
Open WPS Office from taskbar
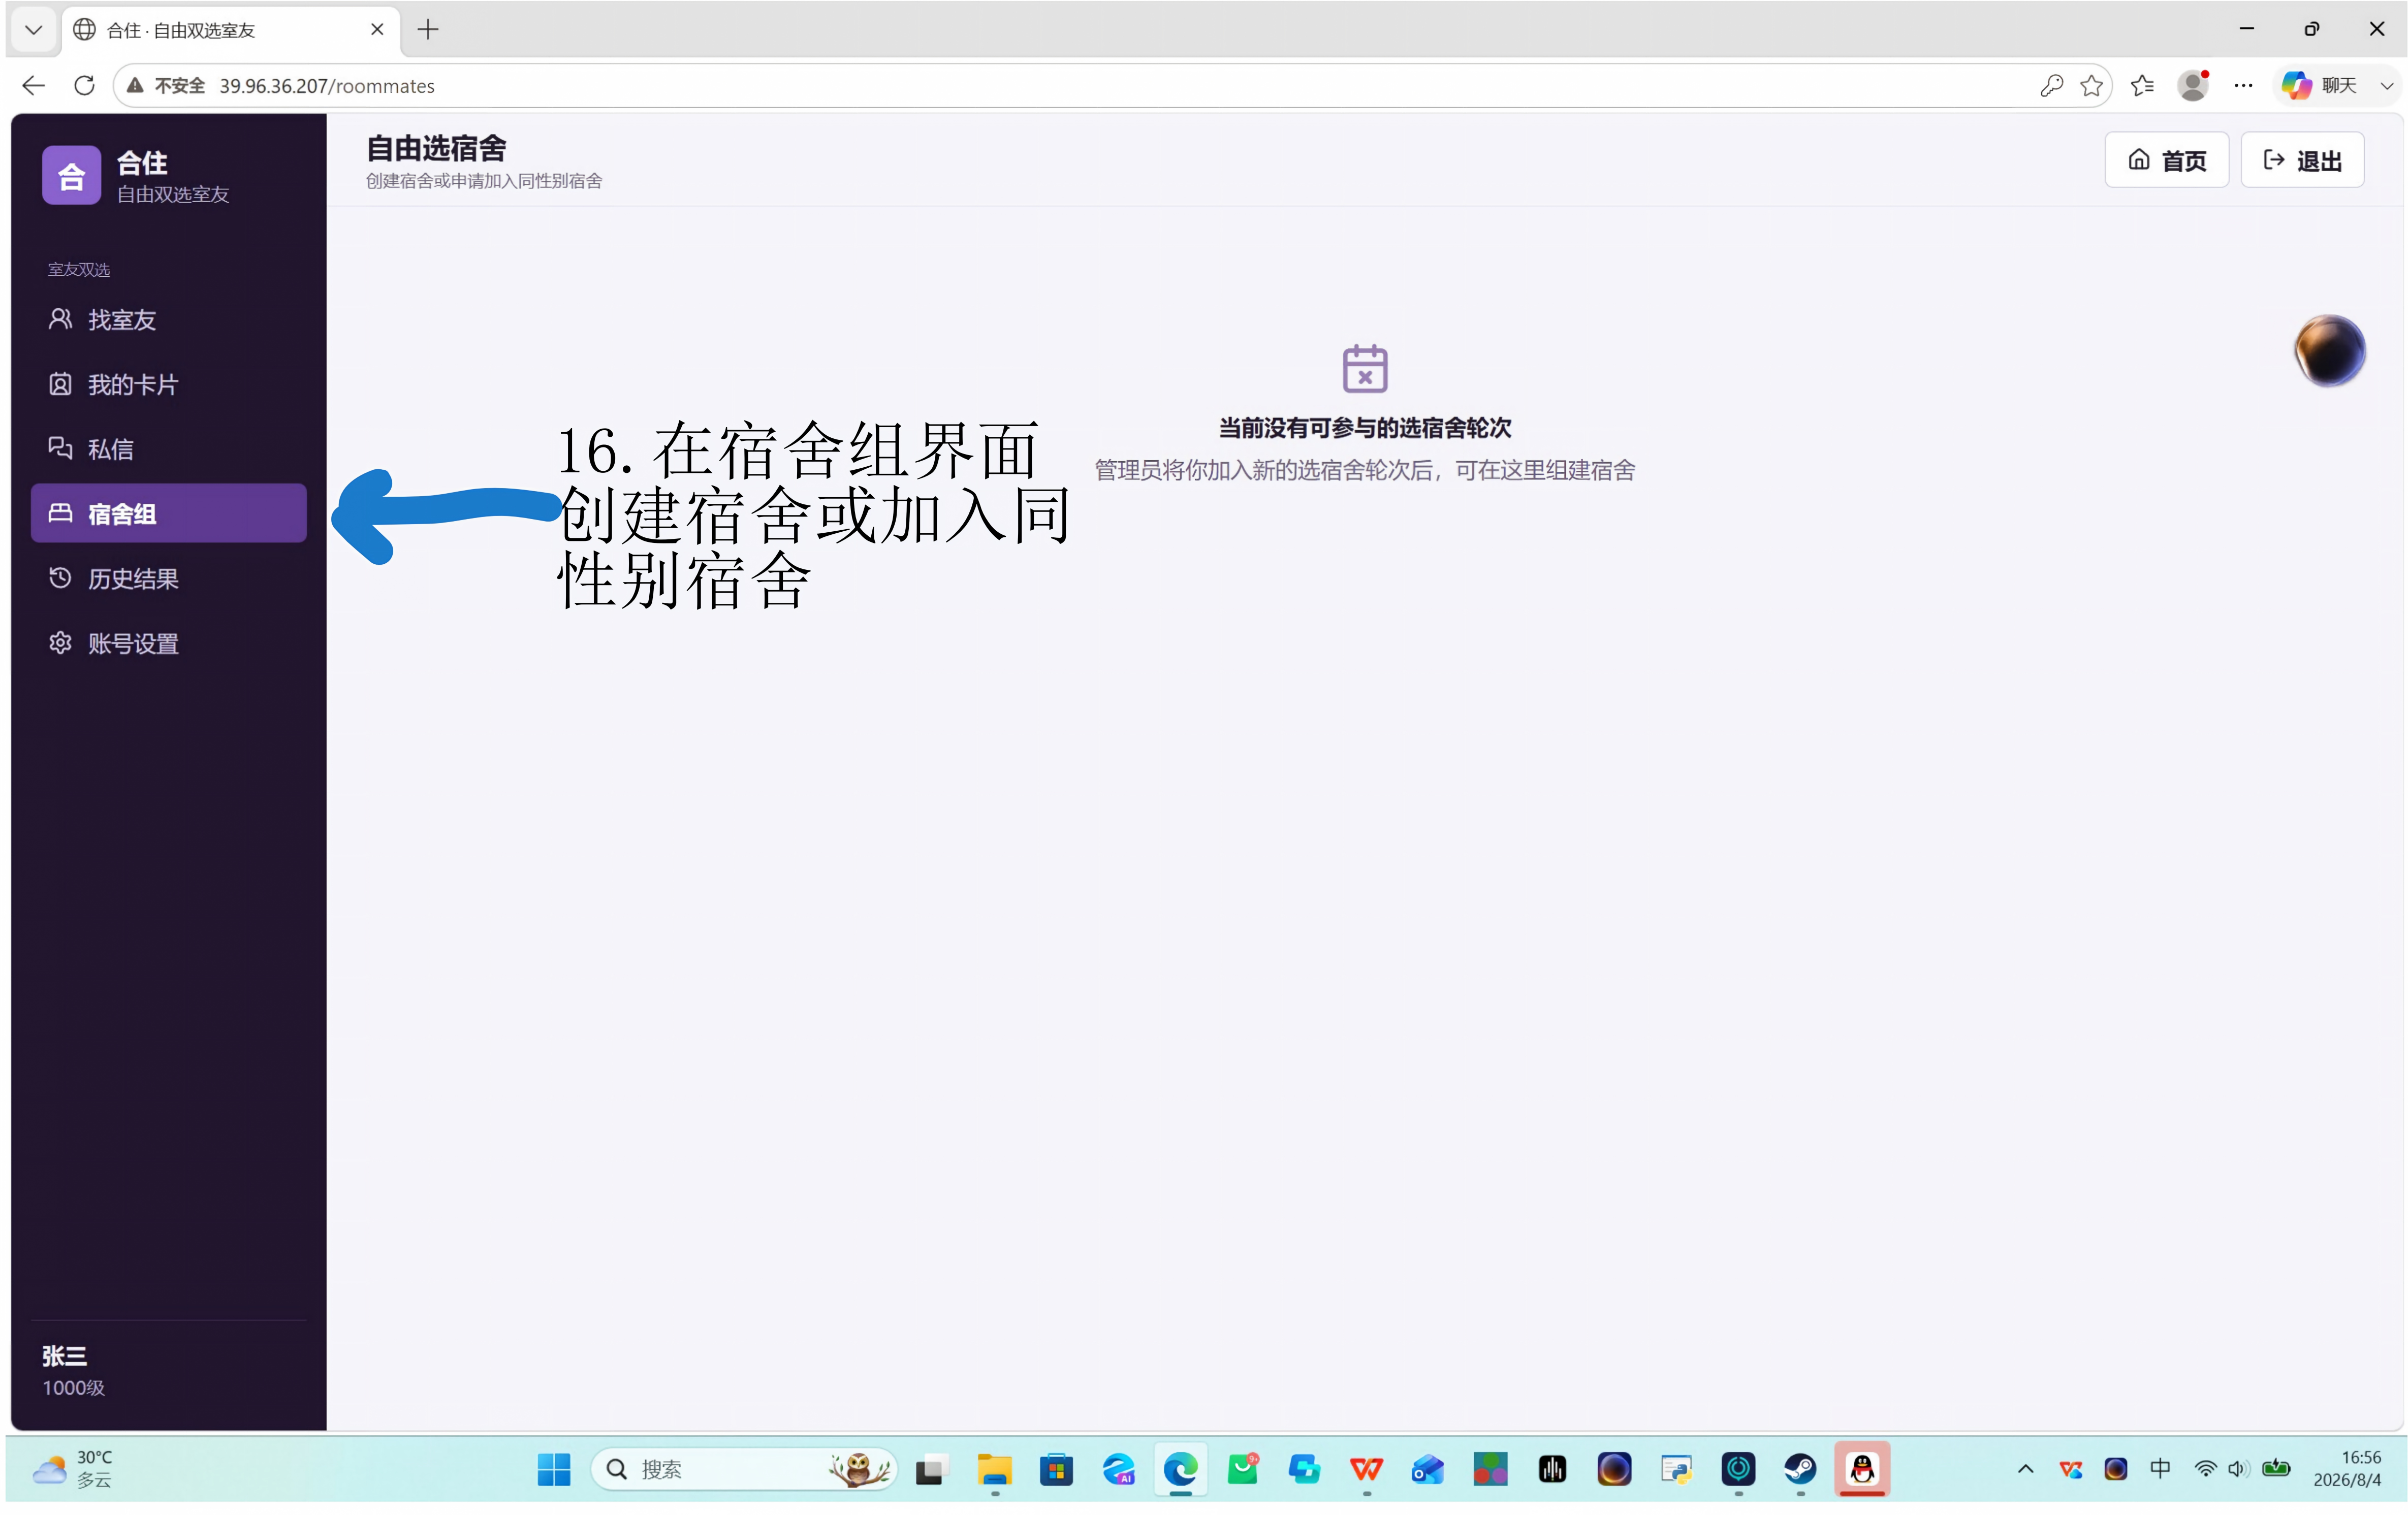pyautogui.click(x=1366, y=1469)
